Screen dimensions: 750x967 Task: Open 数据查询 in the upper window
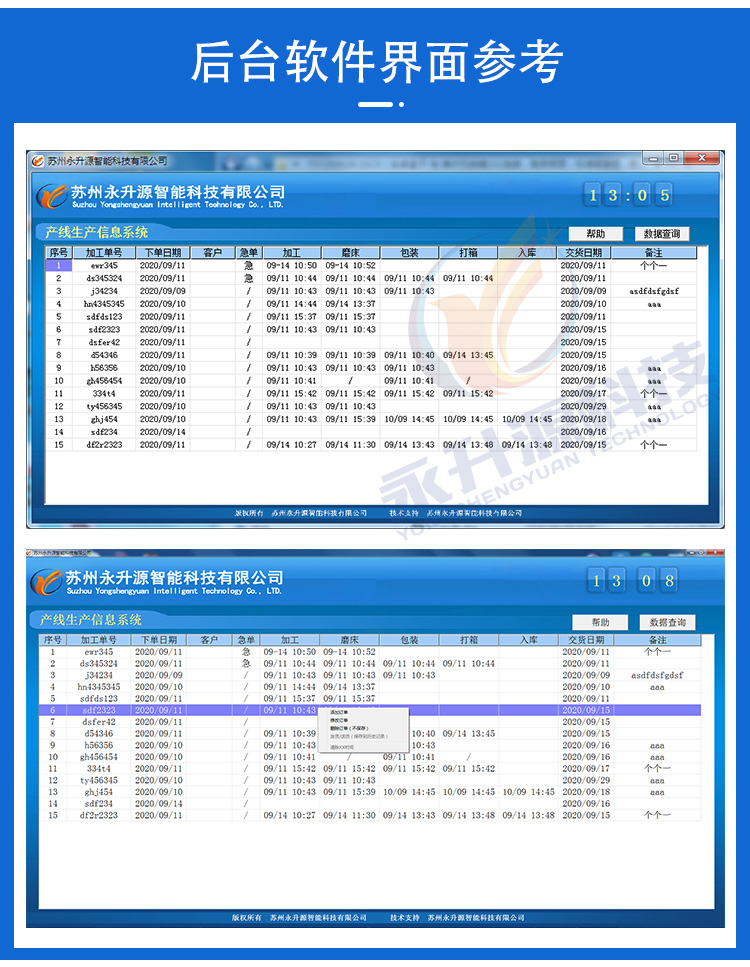(662, 233)
